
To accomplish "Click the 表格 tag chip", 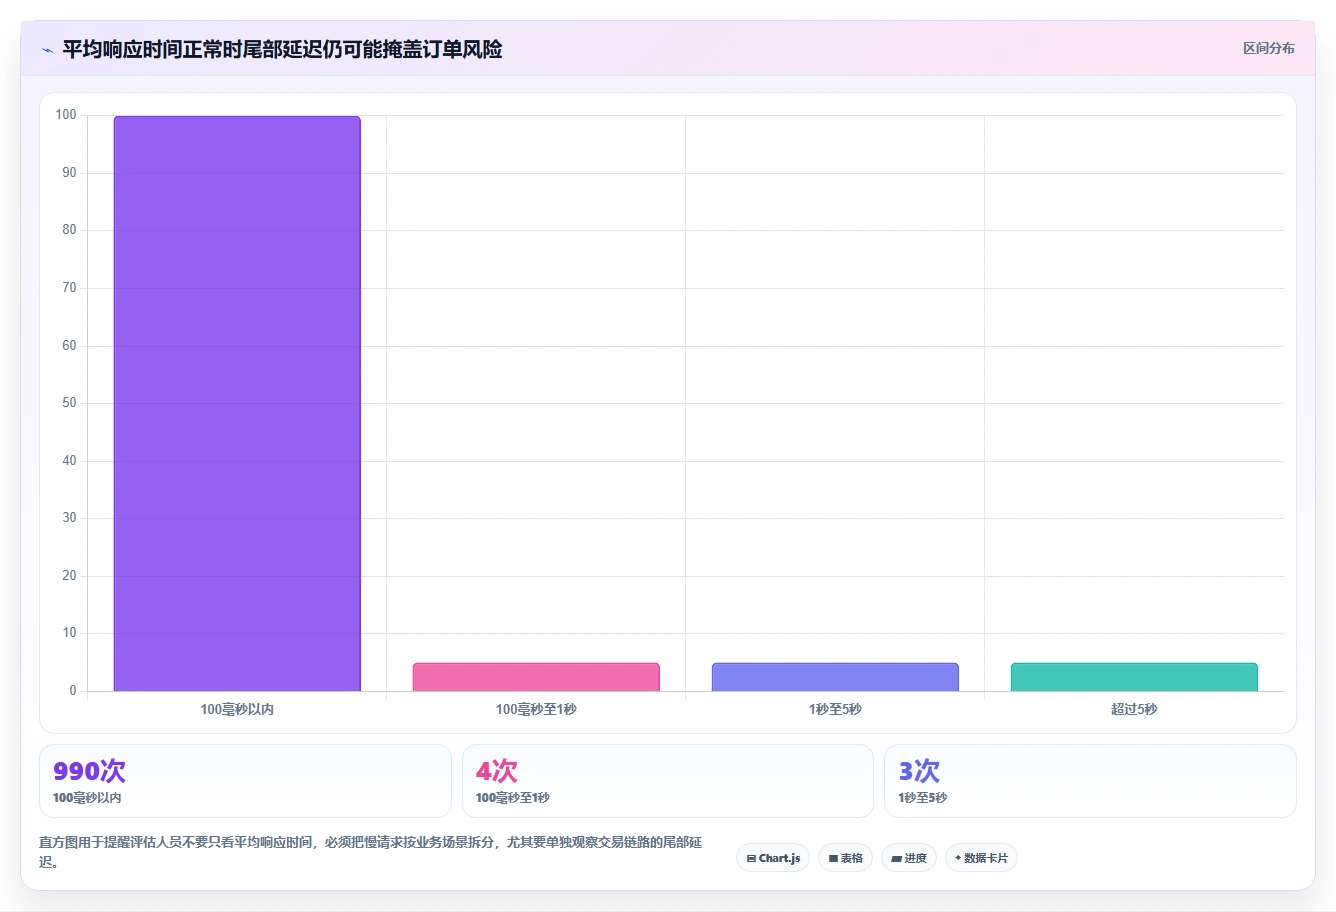I will tap(845, 858).
